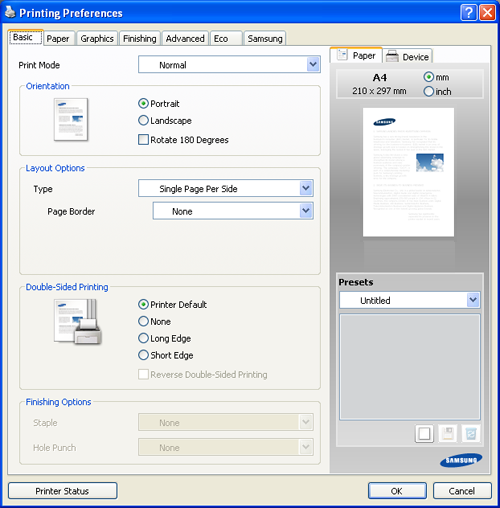The image size is (500, 508).
Task: Open the Eco tab
Action: pos(221,39)
